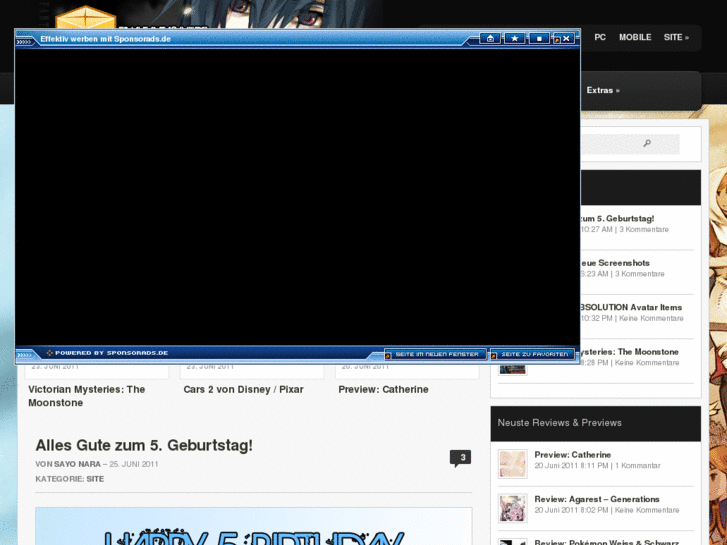
Task: Click the square stop icon in the popup header
Action: pyautogui.click(x=539, y=38)
